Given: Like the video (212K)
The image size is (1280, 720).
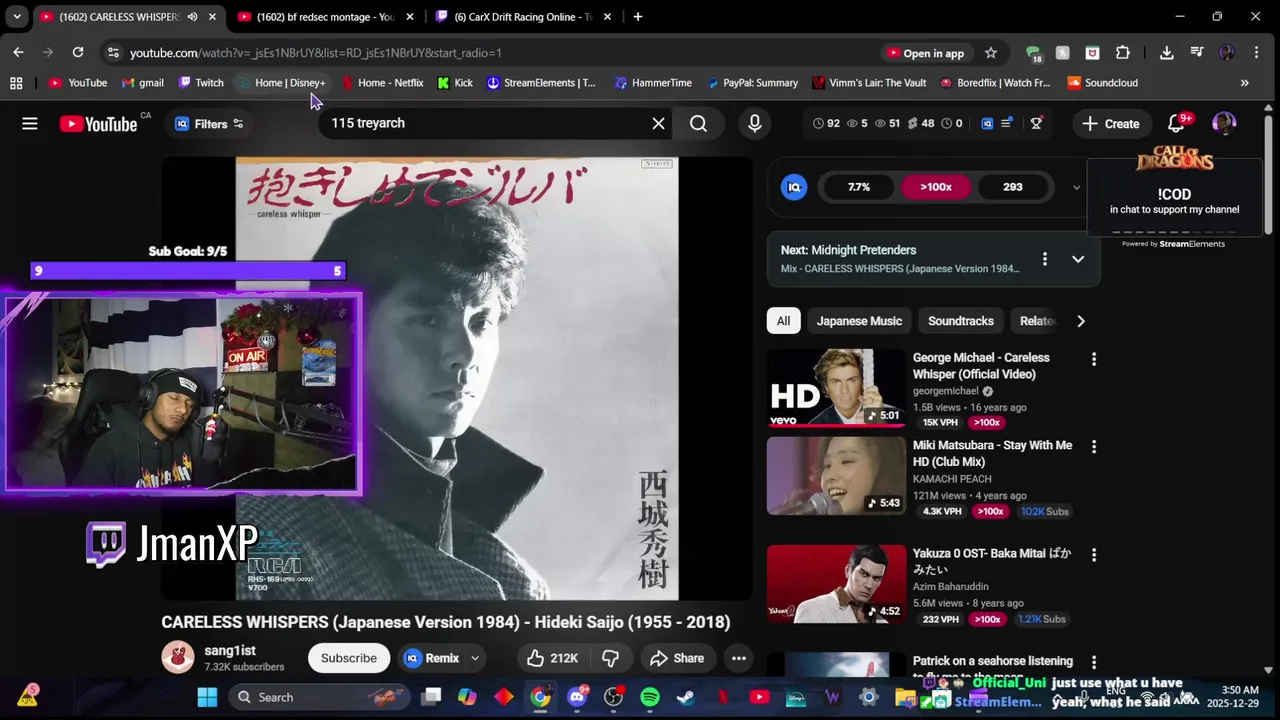Looking at the screenshot, I should (x=552, y=658).
